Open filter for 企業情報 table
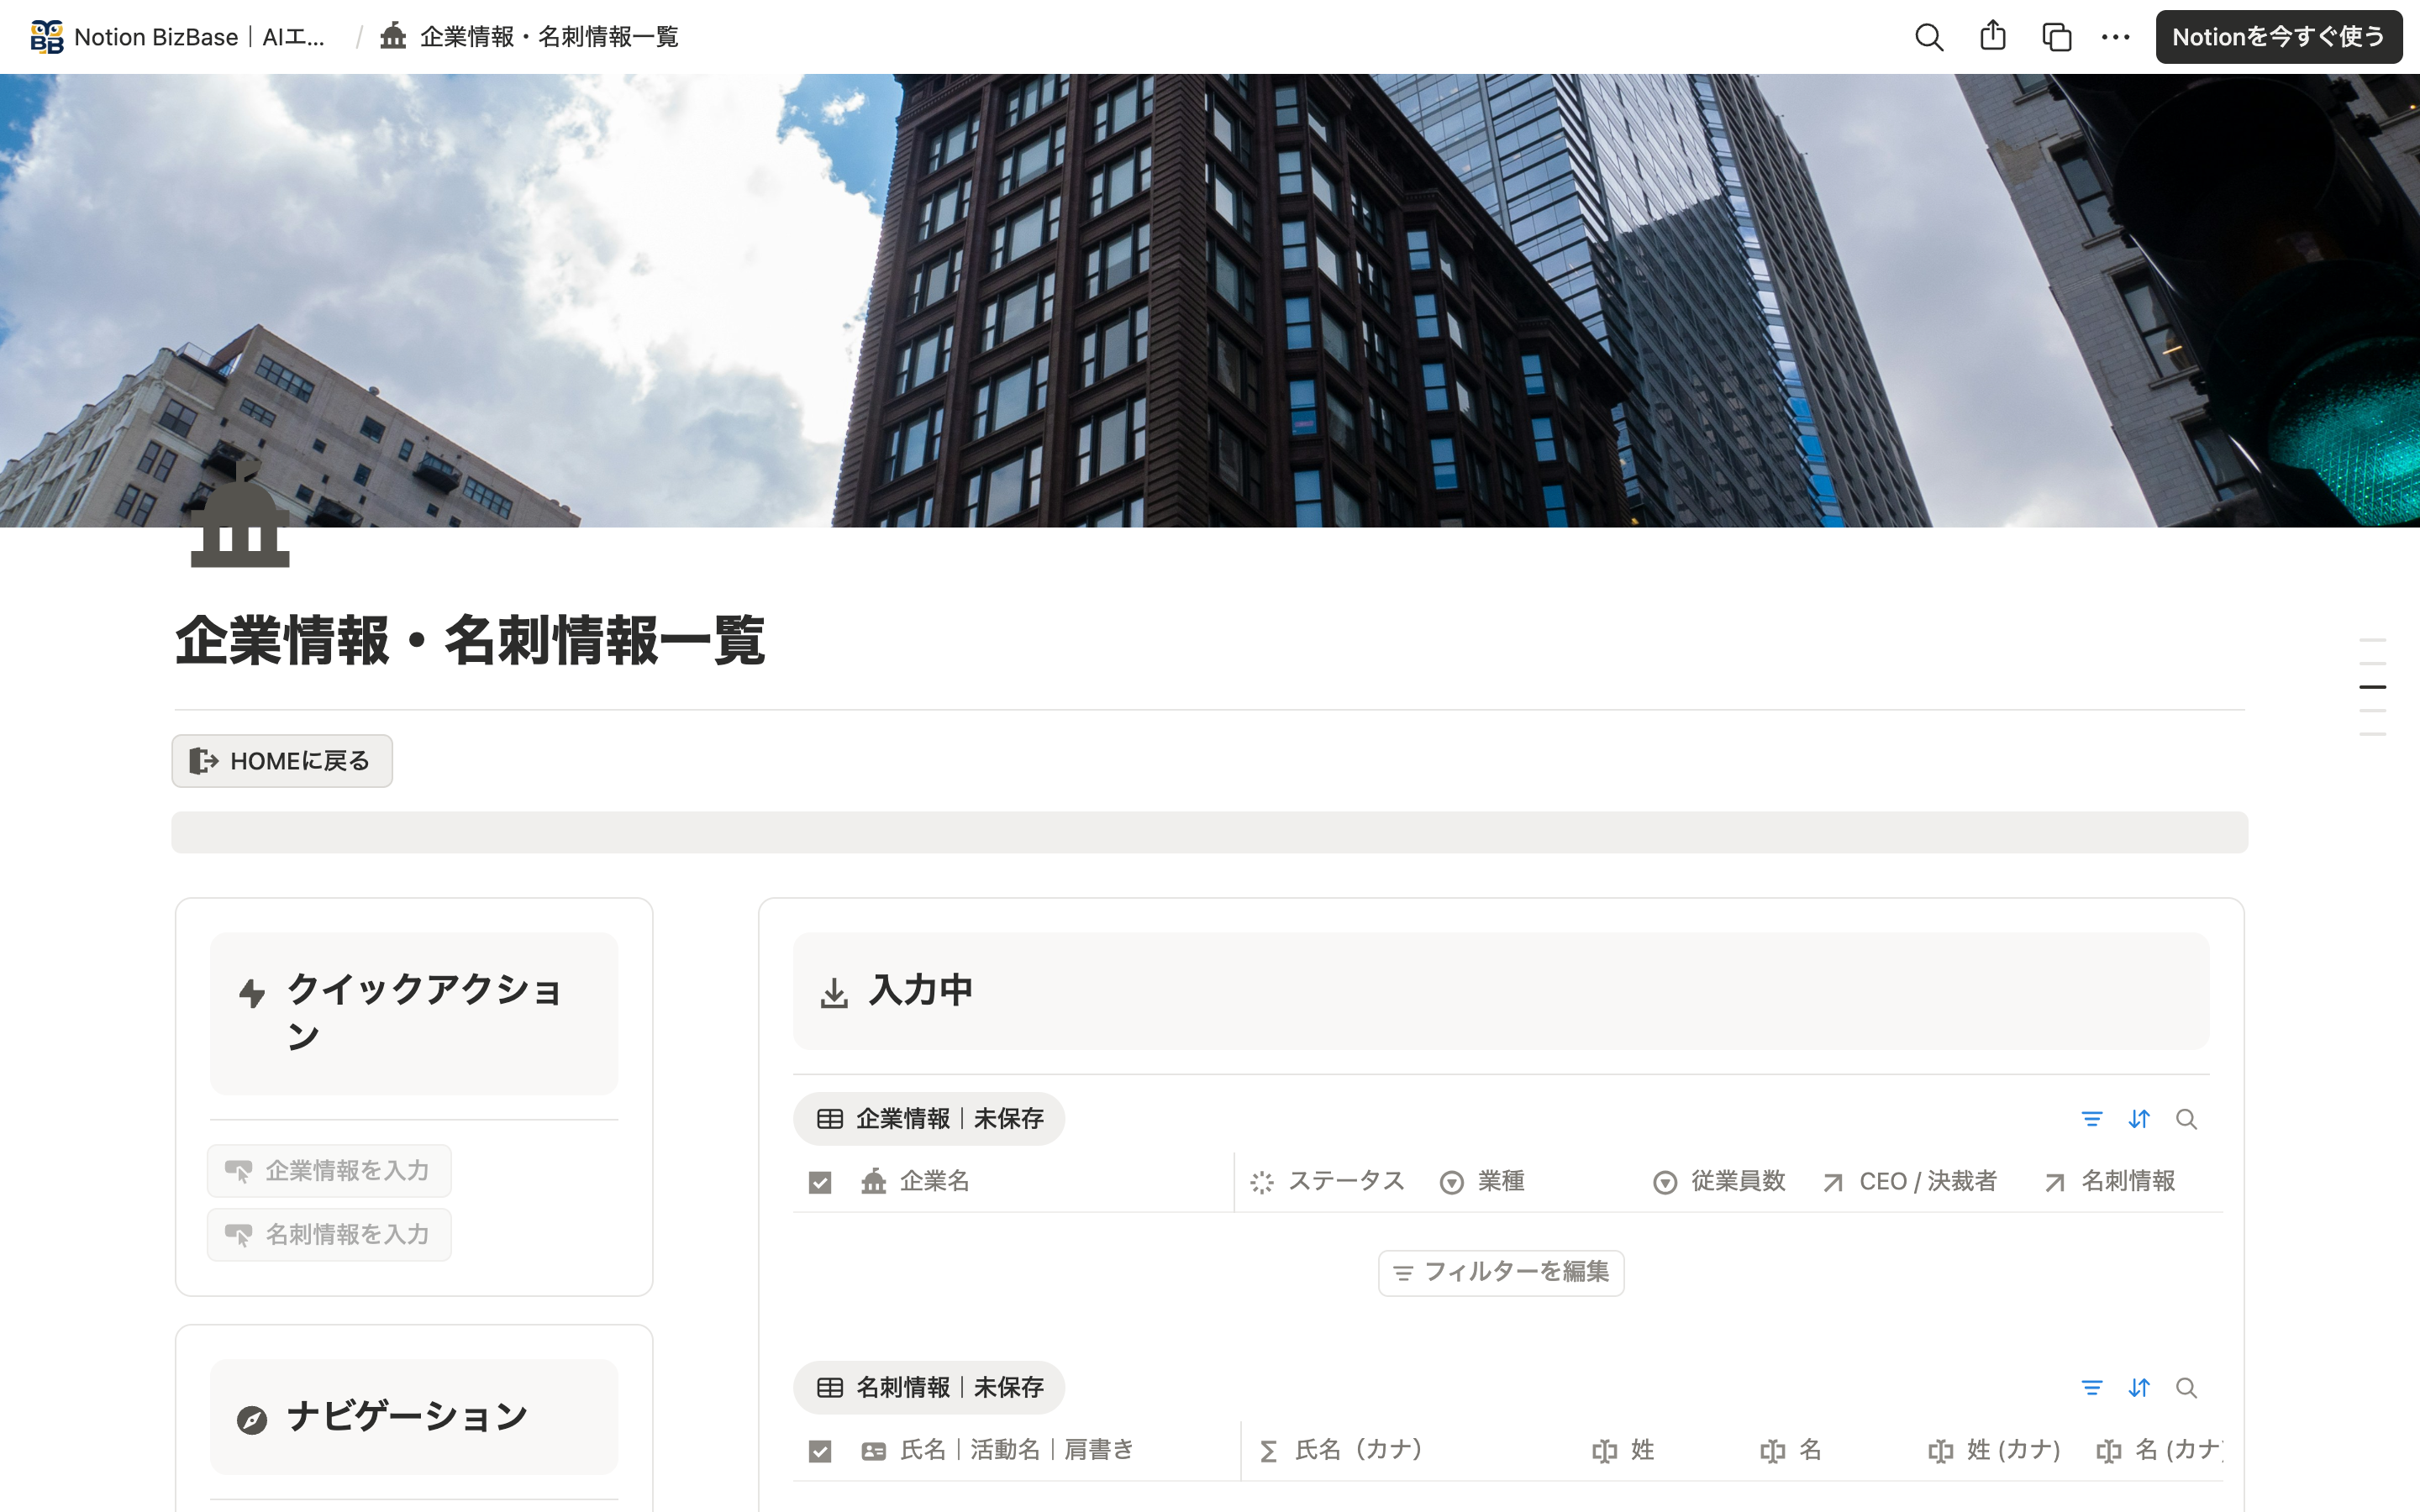Image resolution: width=2420 pixels, height=1512 pixels. (2091, 1119)
